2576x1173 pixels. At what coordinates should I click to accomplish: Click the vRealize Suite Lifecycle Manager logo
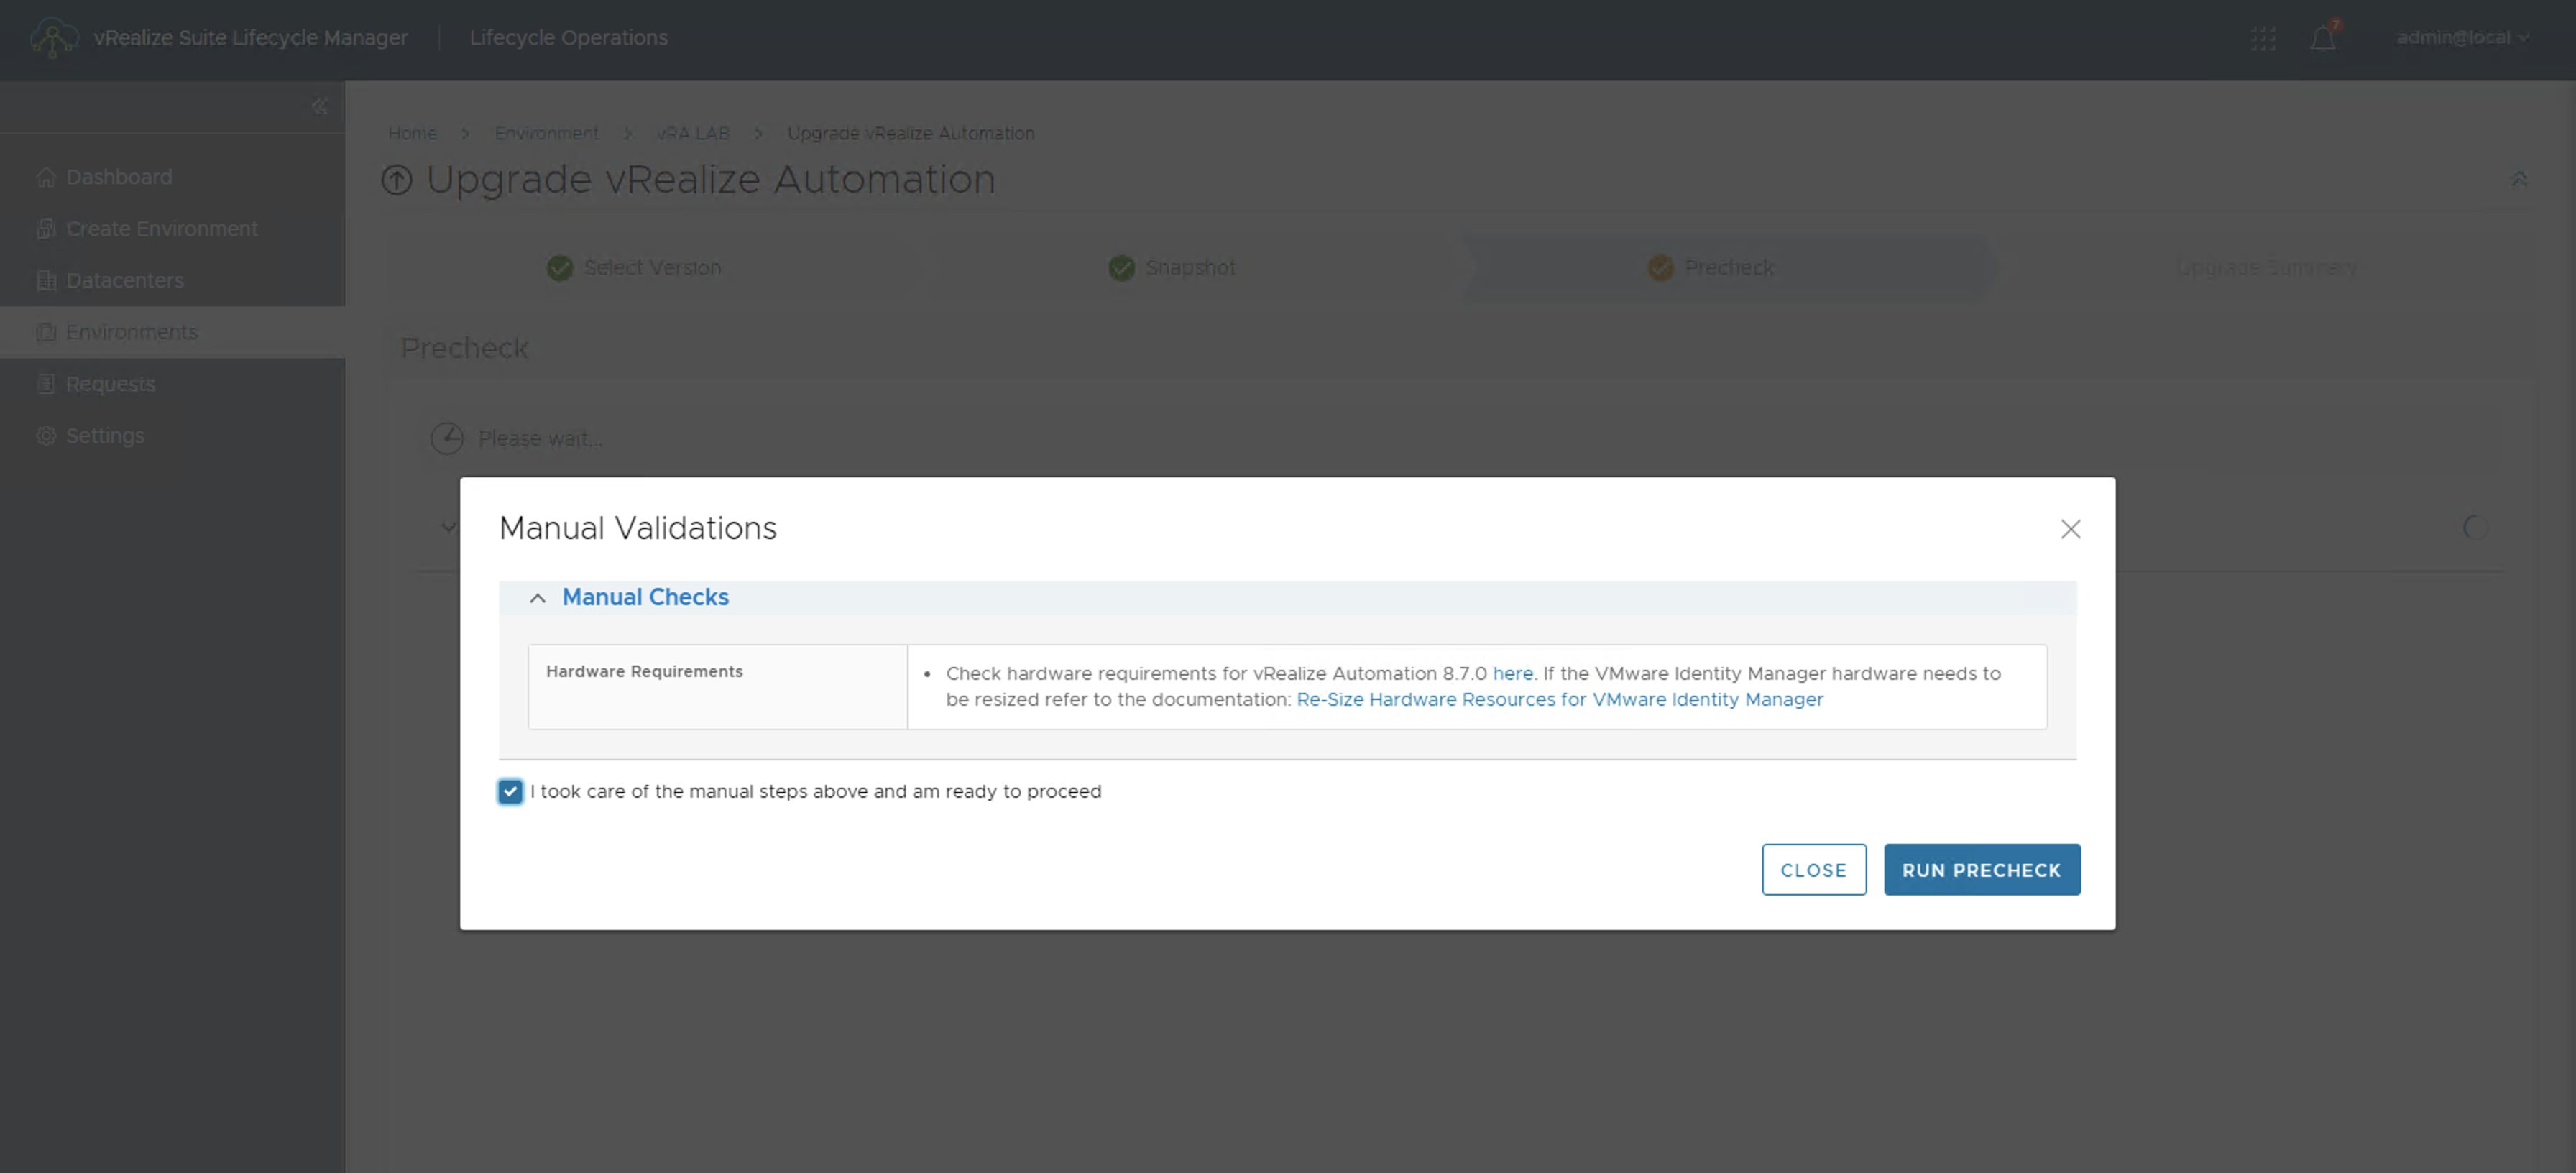(x=53, y=38)
